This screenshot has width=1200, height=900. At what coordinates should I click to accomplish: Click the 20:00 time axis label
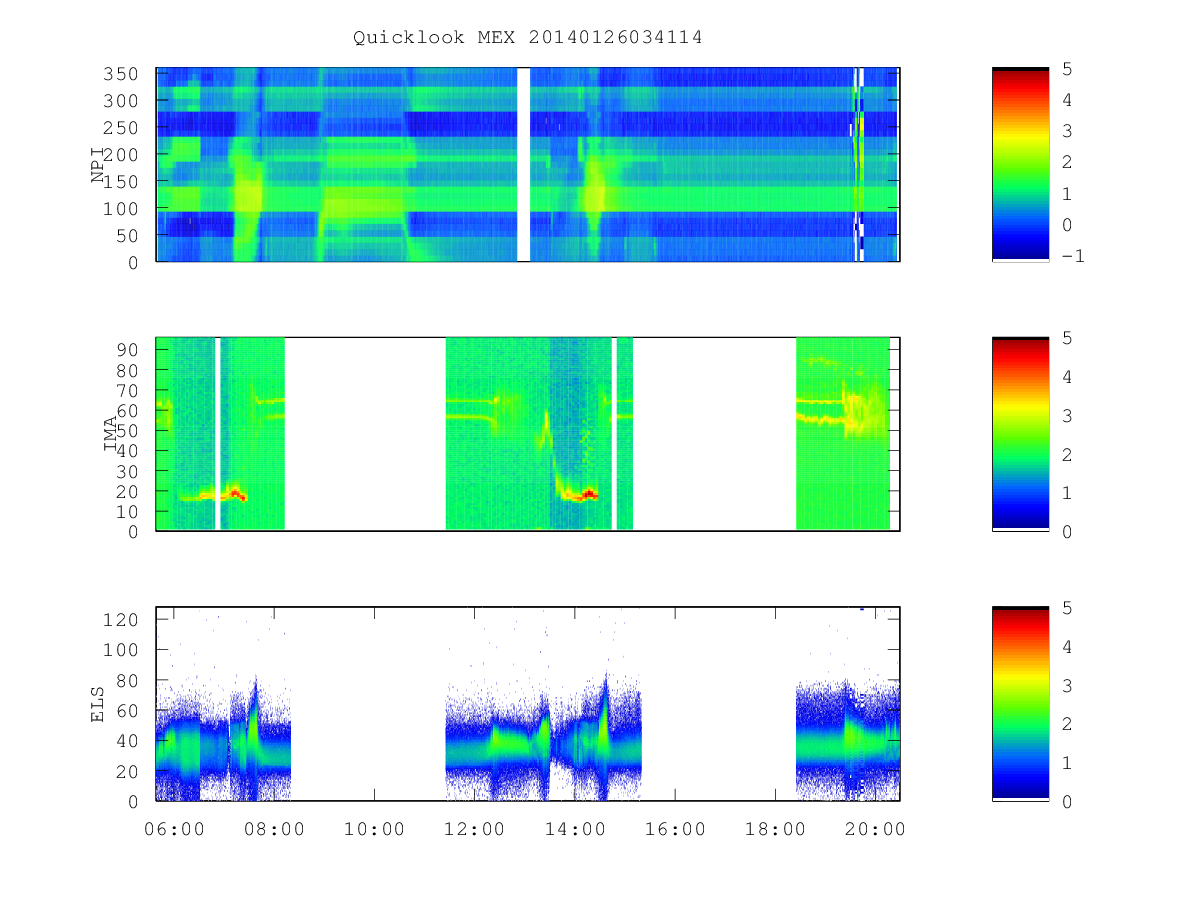(875, 829)
